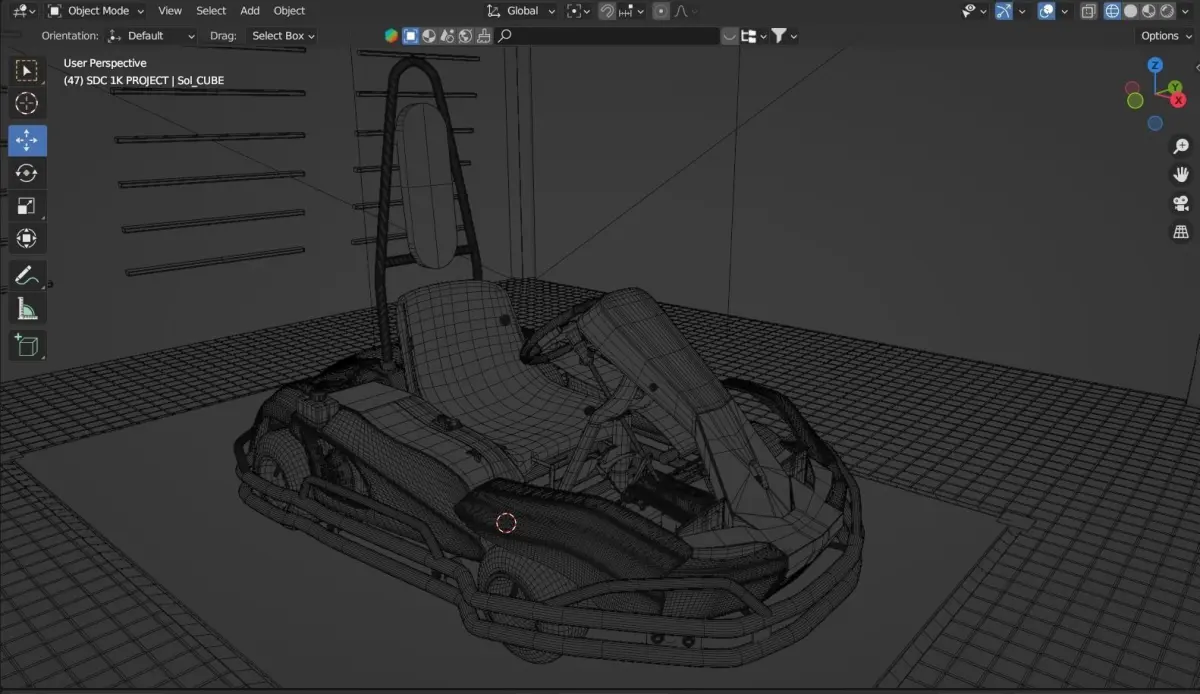Click the "(47) SDC 1K PROJECT | Sol_CUBE" text
Screen dimensions: 1200x694
click(144, 80)
